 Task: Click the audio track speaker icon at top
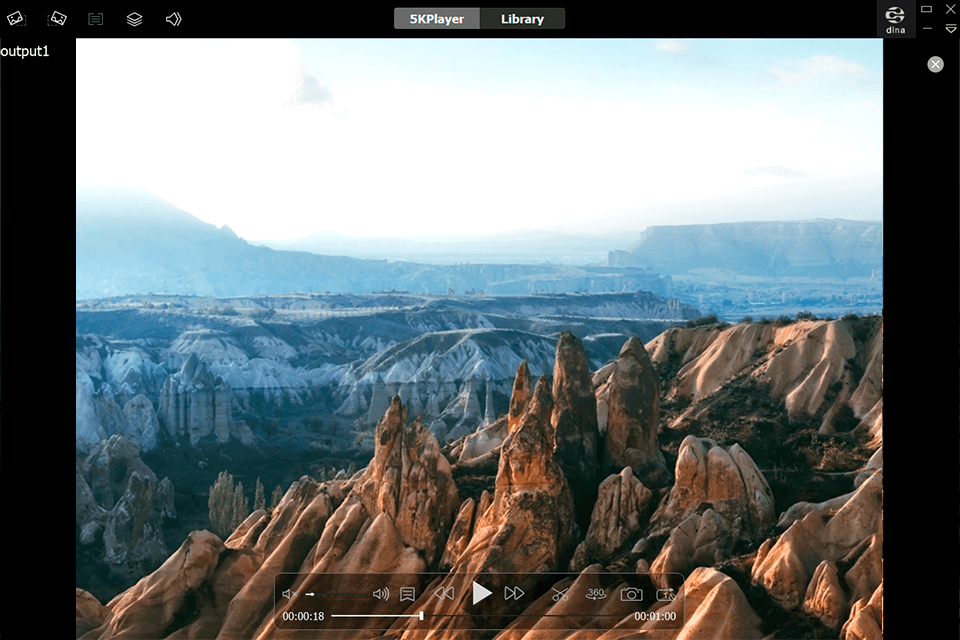[x=173, y=19]
